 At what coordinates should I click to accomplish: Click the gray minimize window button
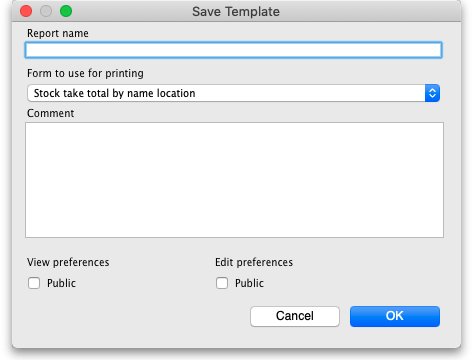(46, 11)
